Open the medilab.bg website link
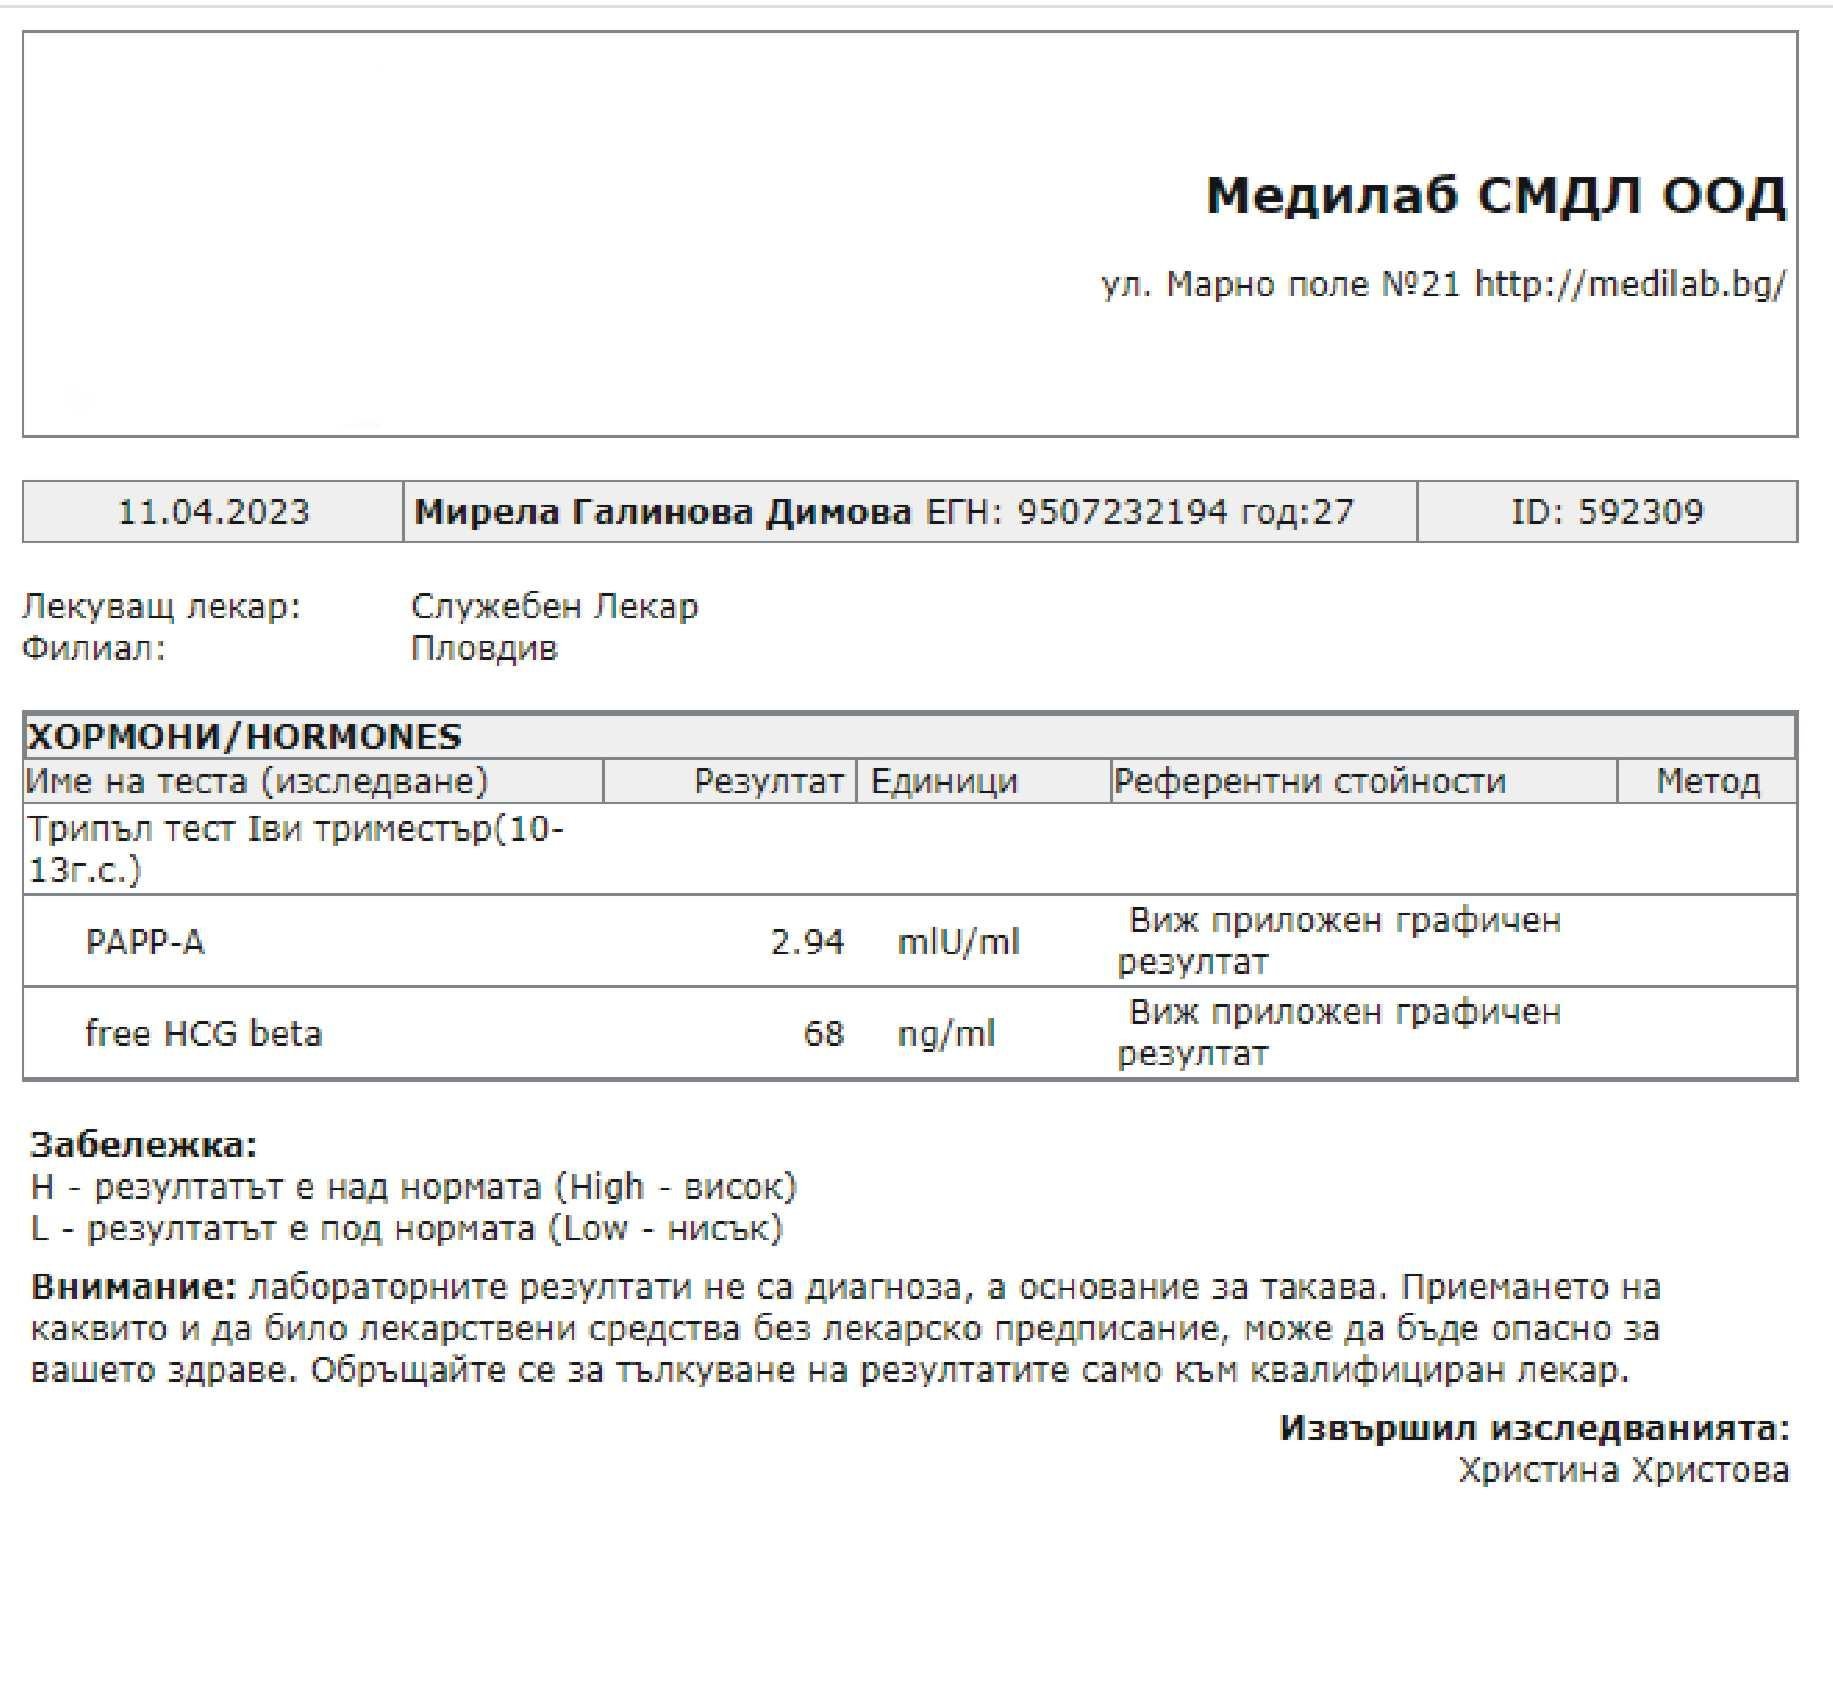 [1630, 285]
